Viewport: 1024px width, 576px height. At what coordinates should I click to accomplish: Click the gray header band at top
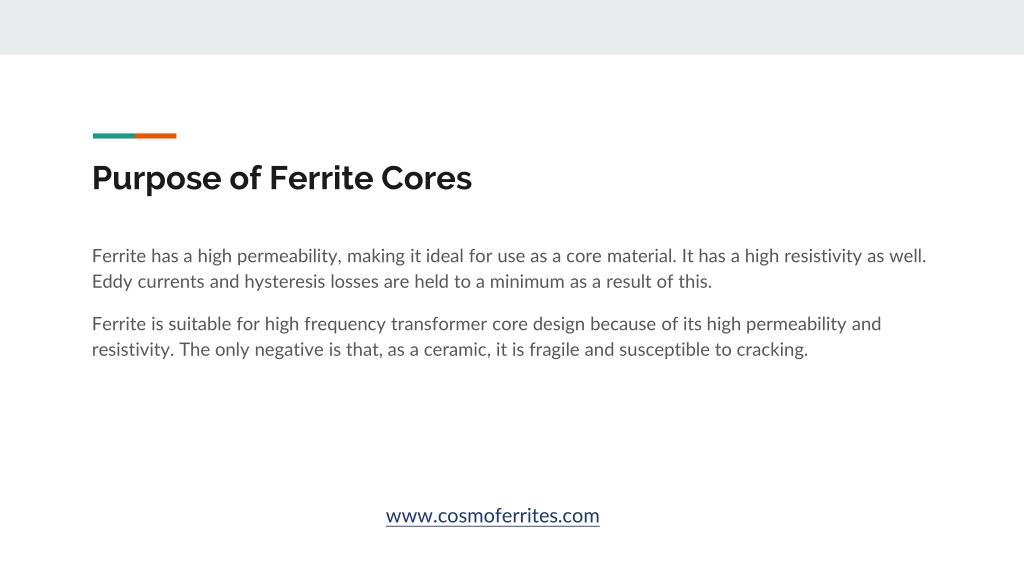(x=512, y=27)
